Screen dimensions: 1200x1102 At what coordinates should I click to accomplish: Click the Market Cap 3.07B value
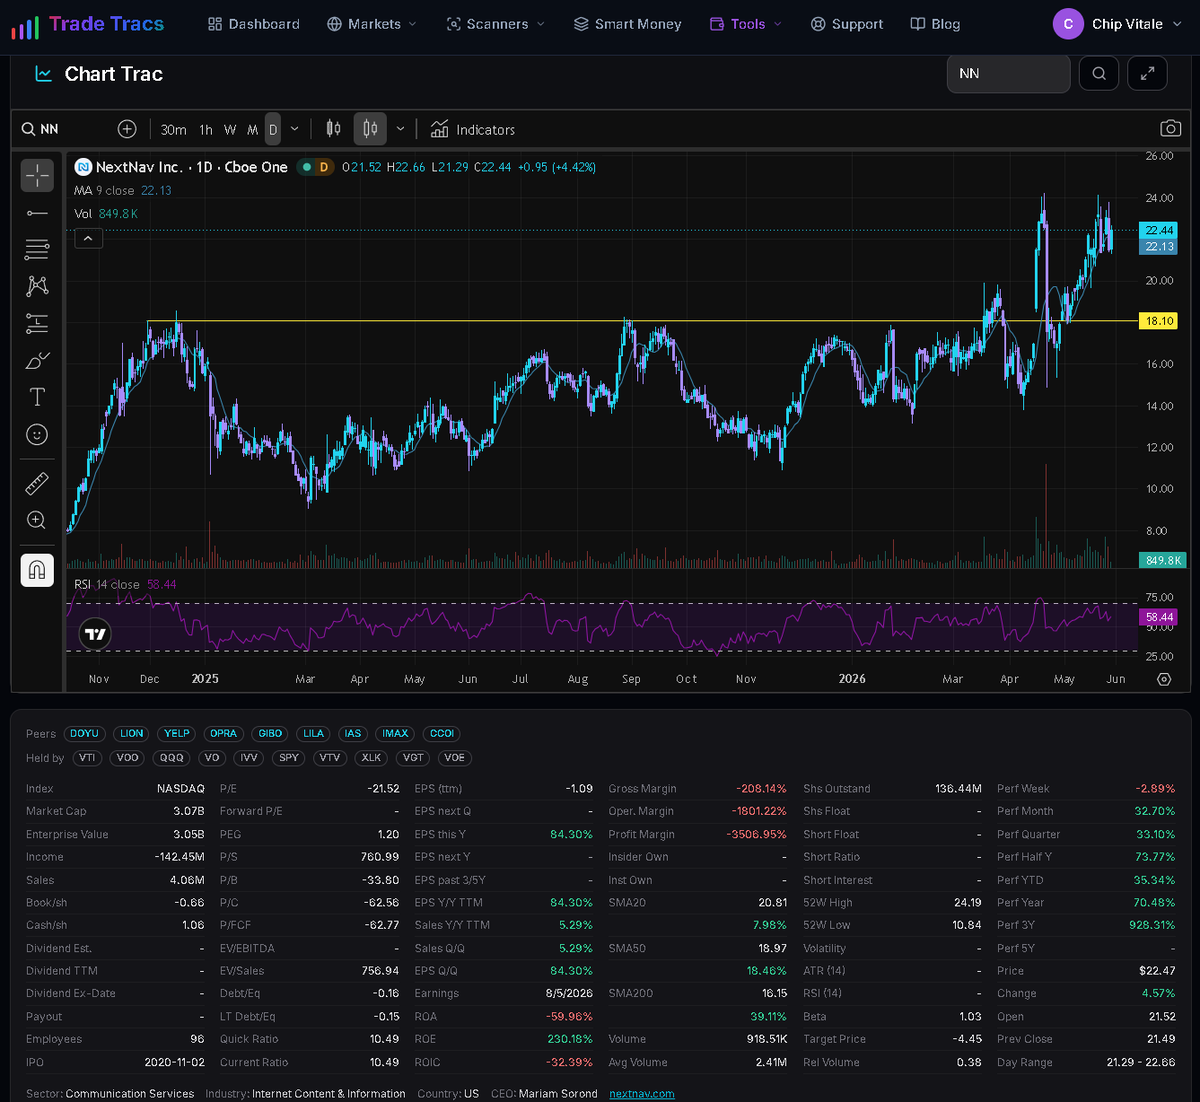pos(188,811)
